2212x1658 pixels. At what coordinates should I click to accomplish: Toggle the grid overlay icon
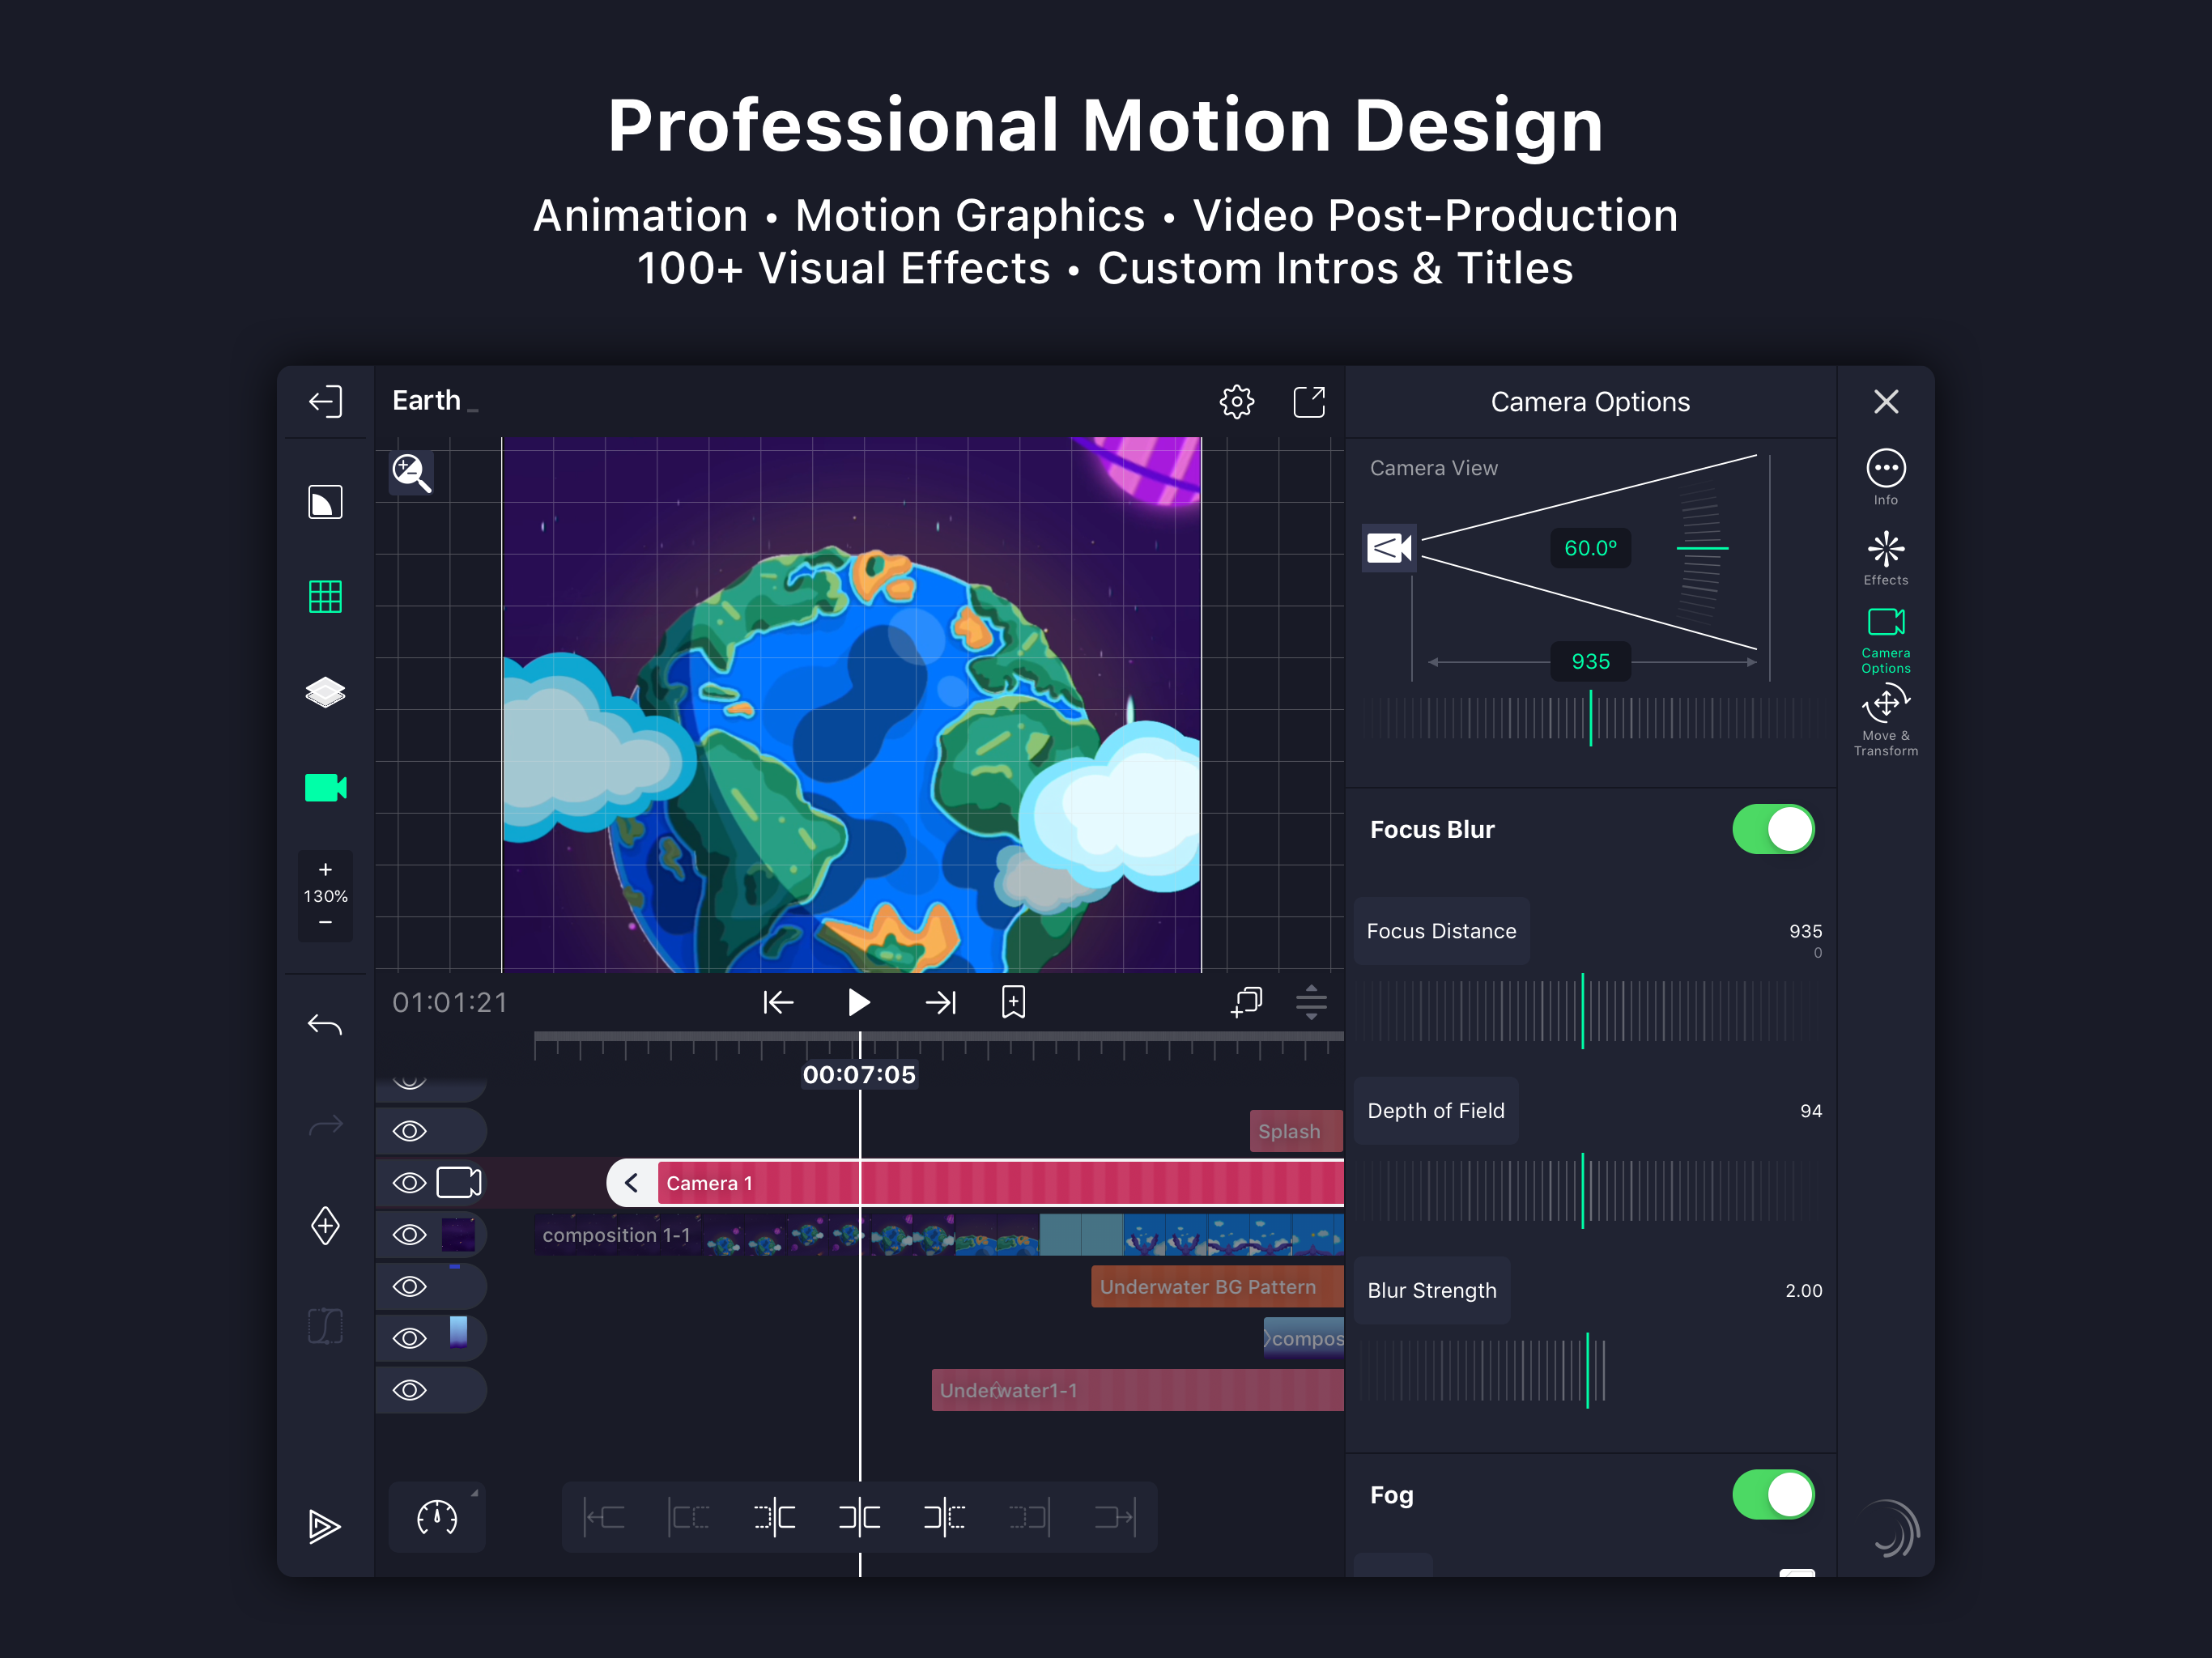point(325,597)
